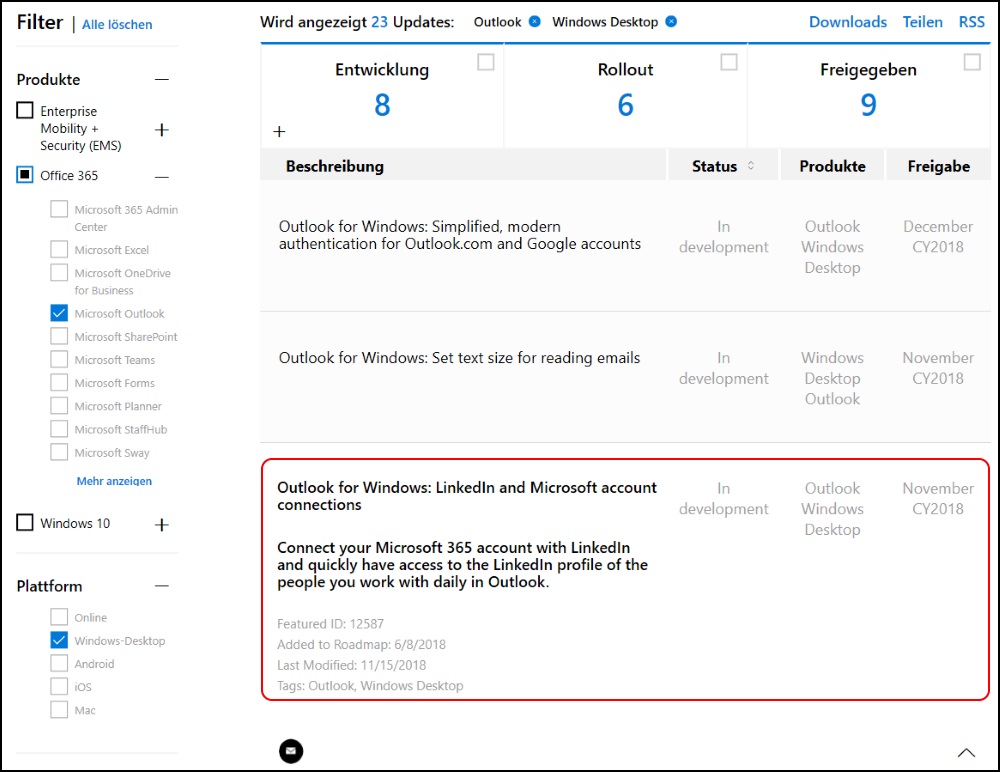Check the Enterprise Mobility + Security checkbox
Image resolution: width=1000 pixels, height=772 pixels.
point(25,110)
